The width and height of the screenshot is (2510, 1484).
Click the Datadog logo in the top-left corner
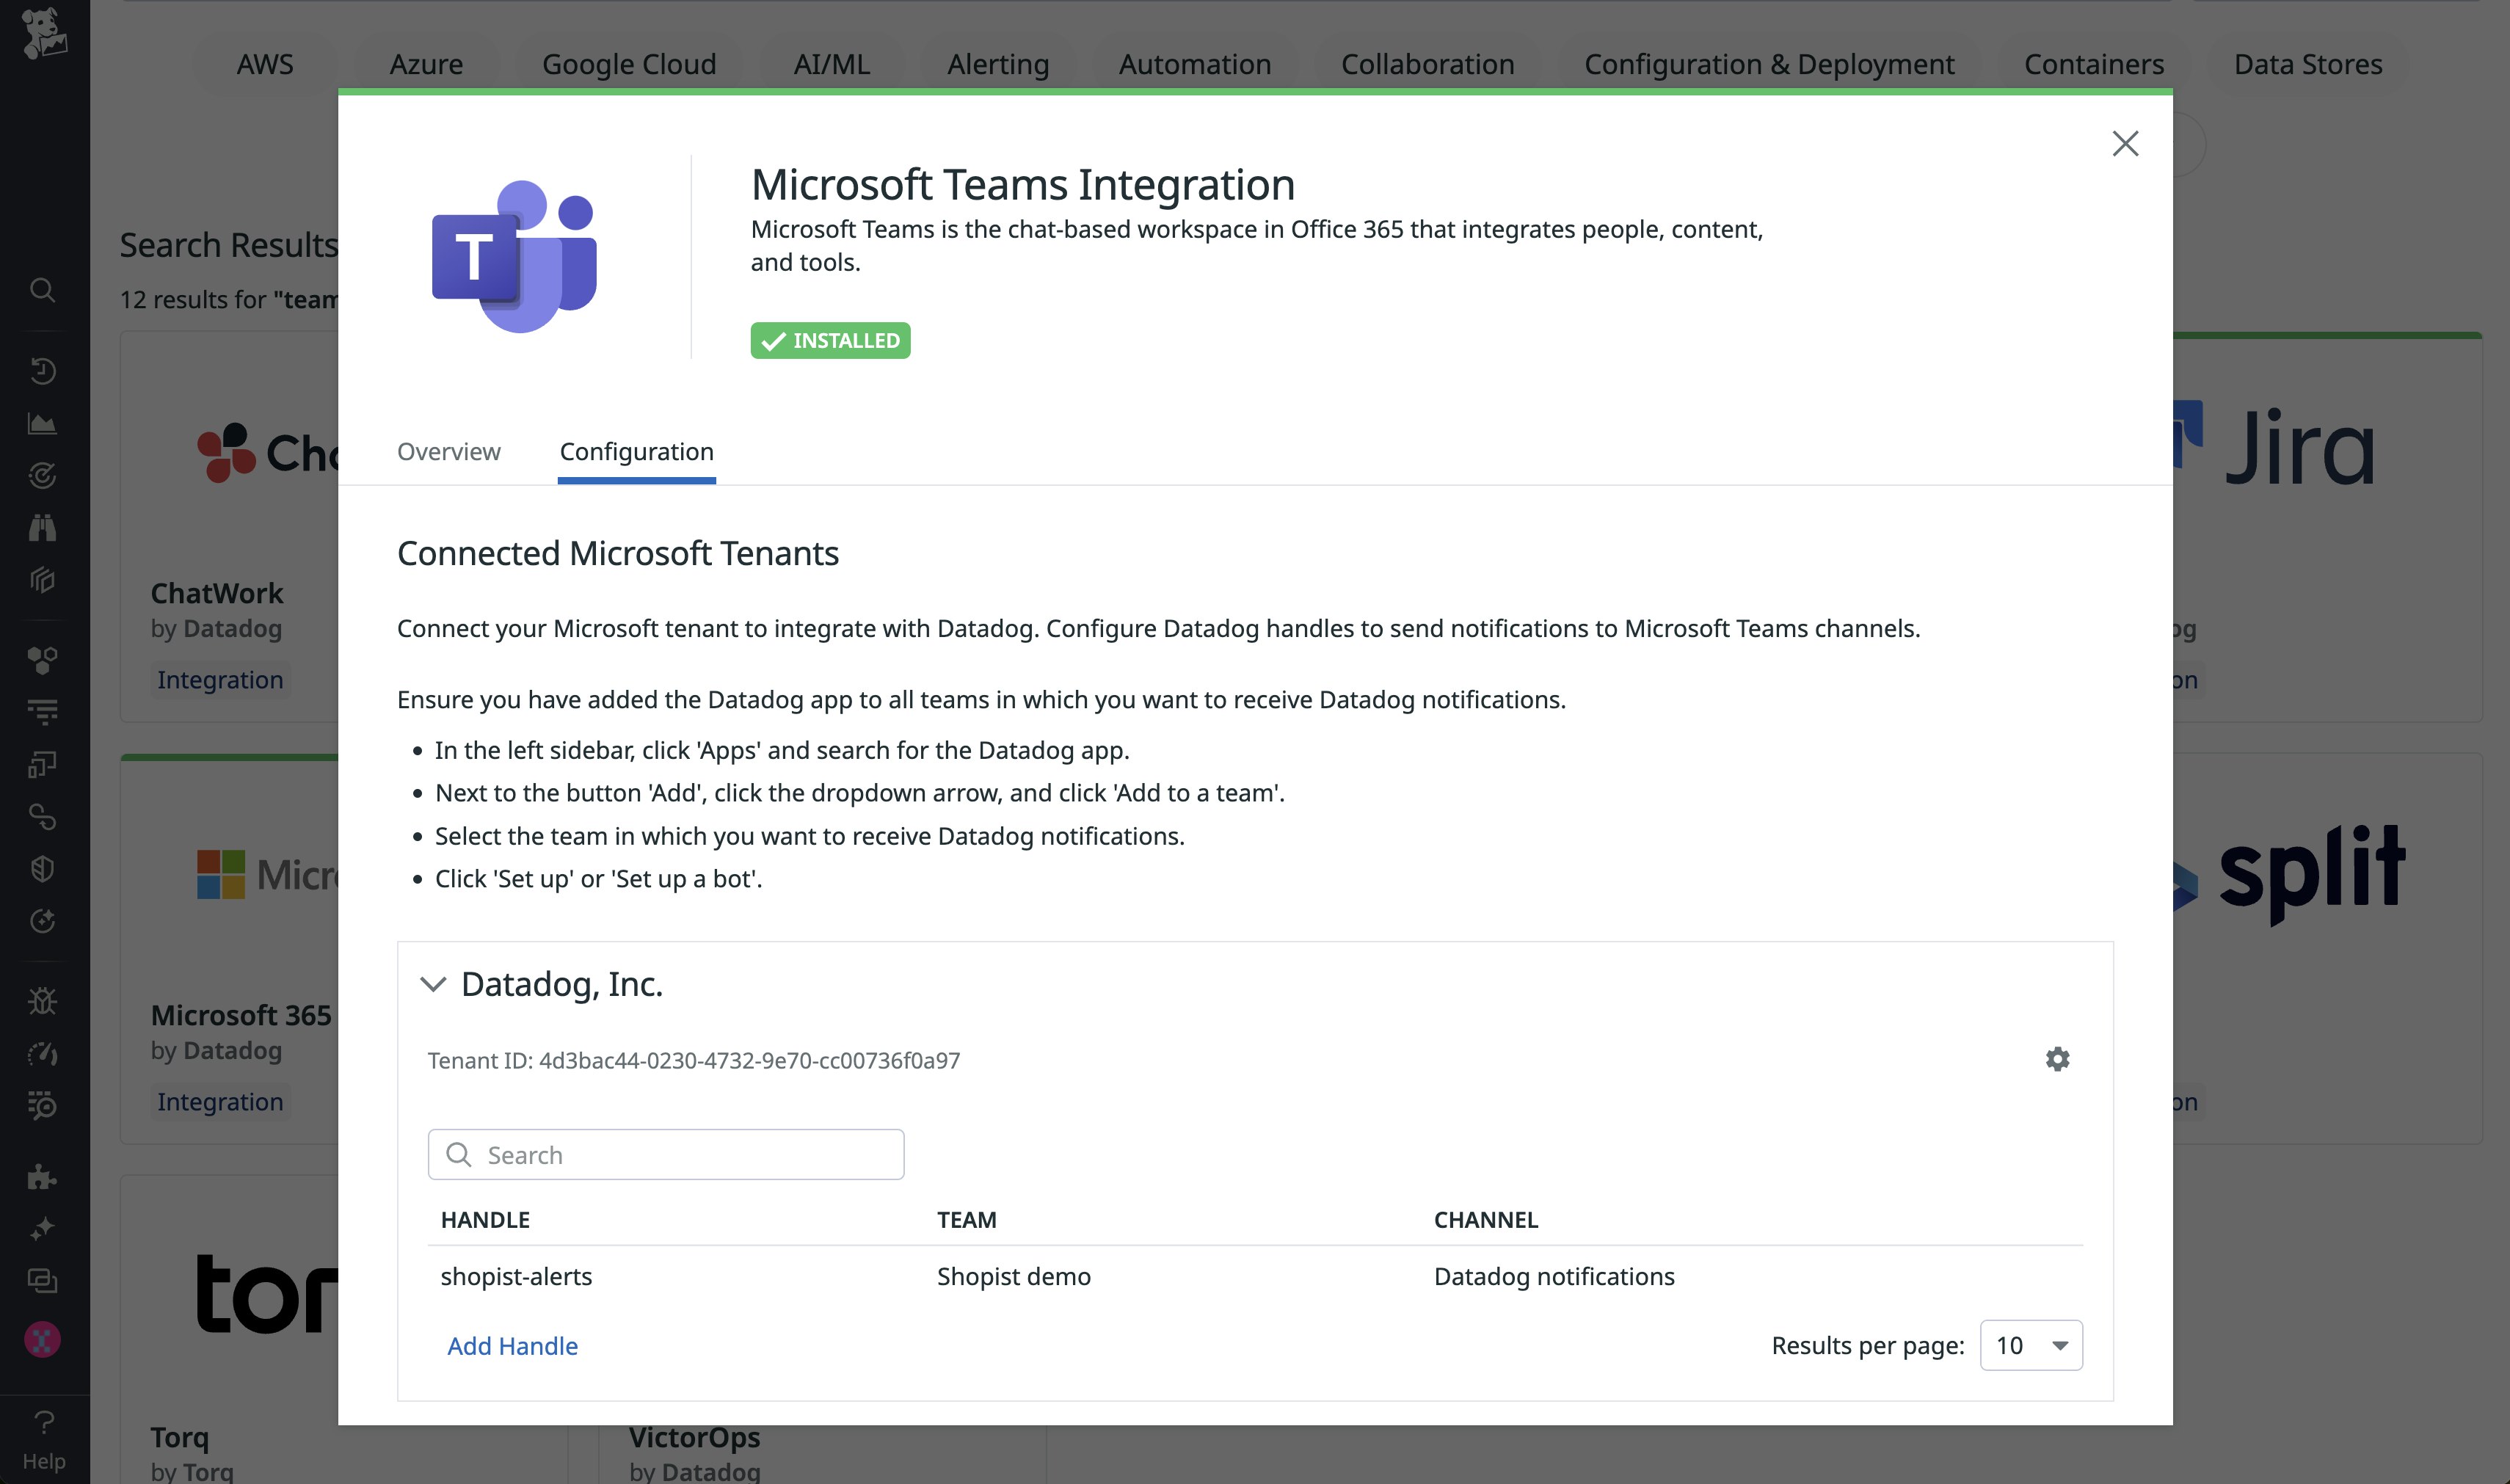[44, 34]
